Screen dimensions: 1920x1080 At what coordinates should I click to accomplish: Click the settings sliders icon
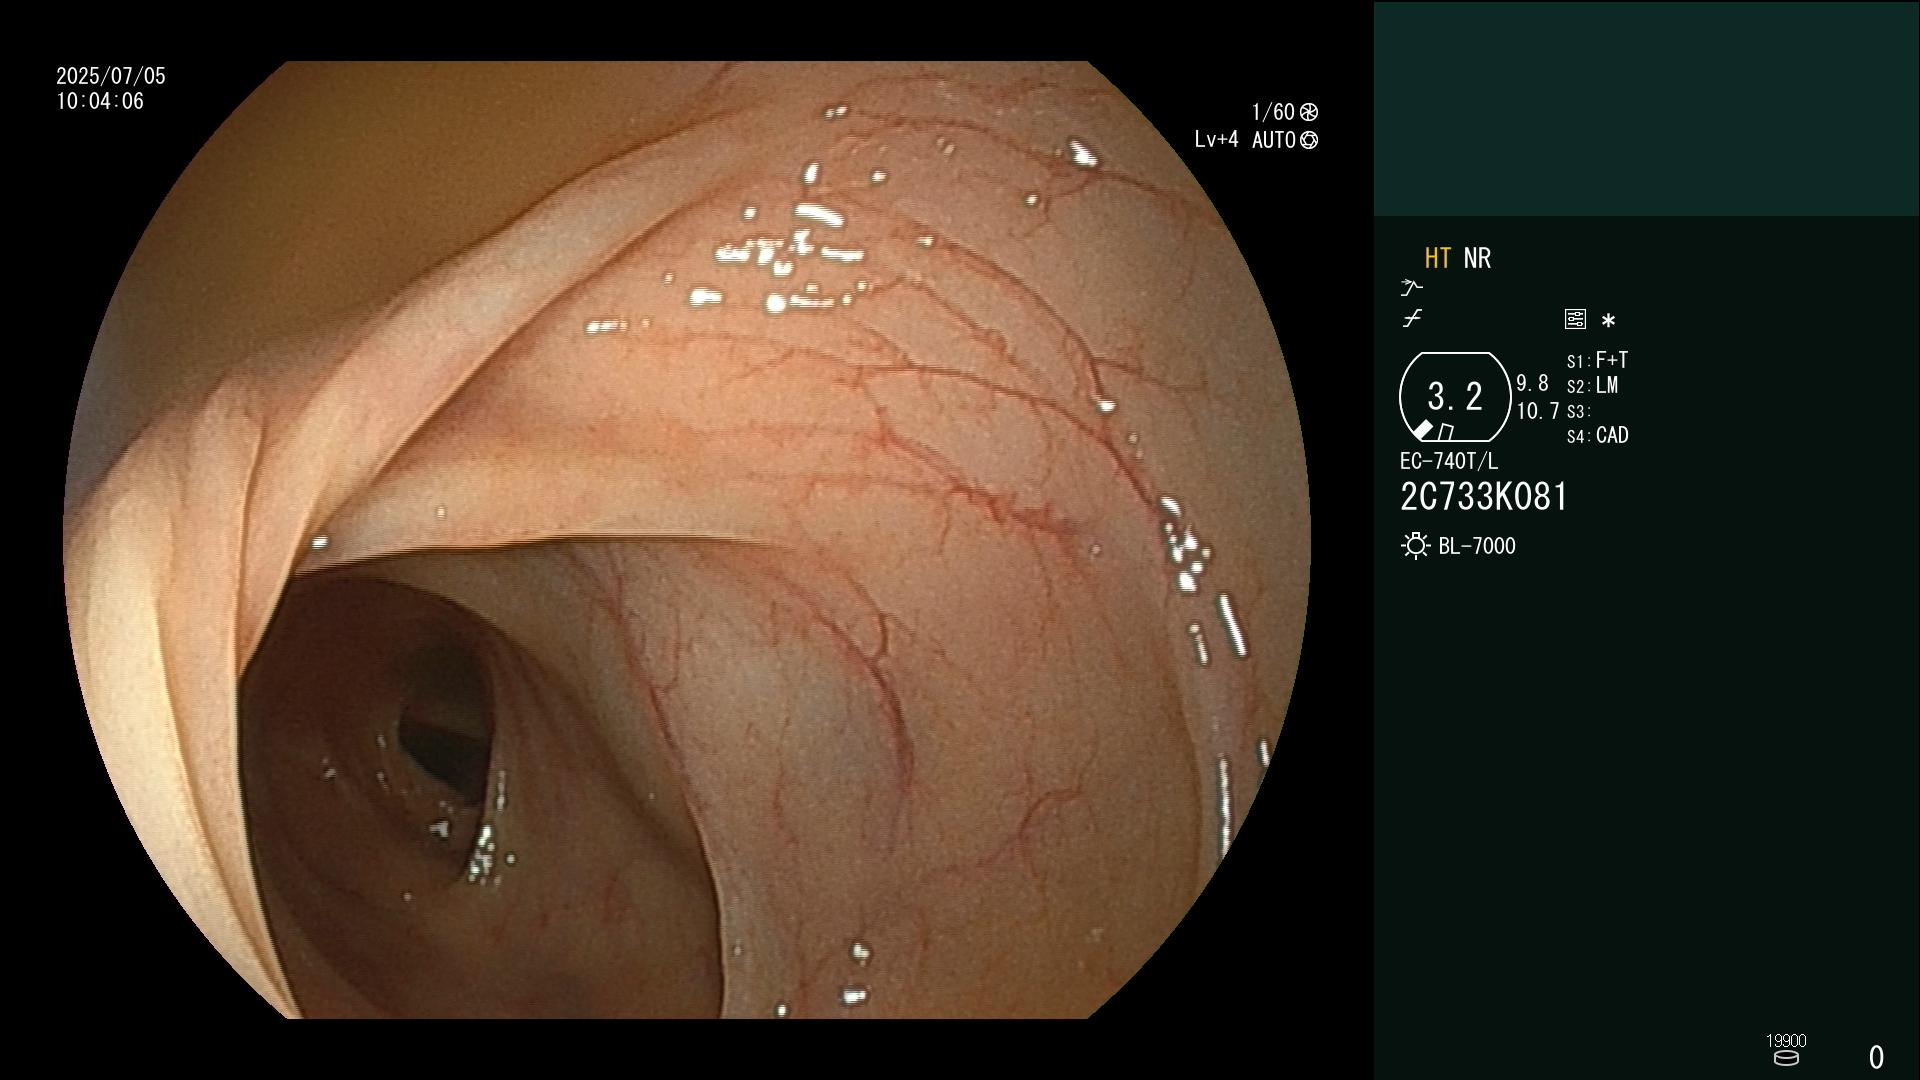[x=1575, y=319]
